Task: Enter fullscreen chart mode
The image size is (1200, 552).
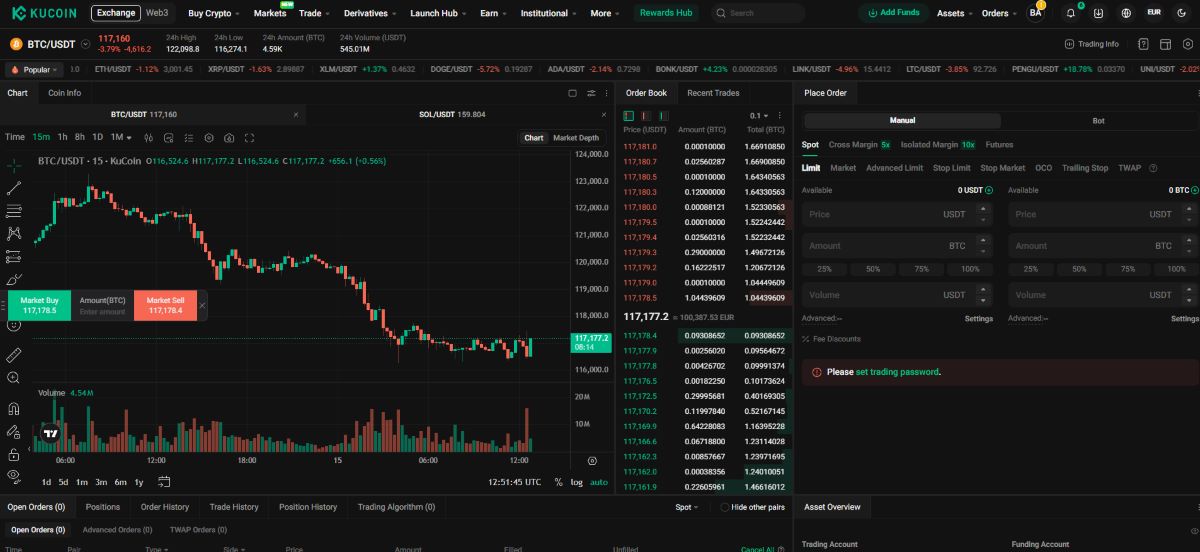Action: (x=249, y=137)
